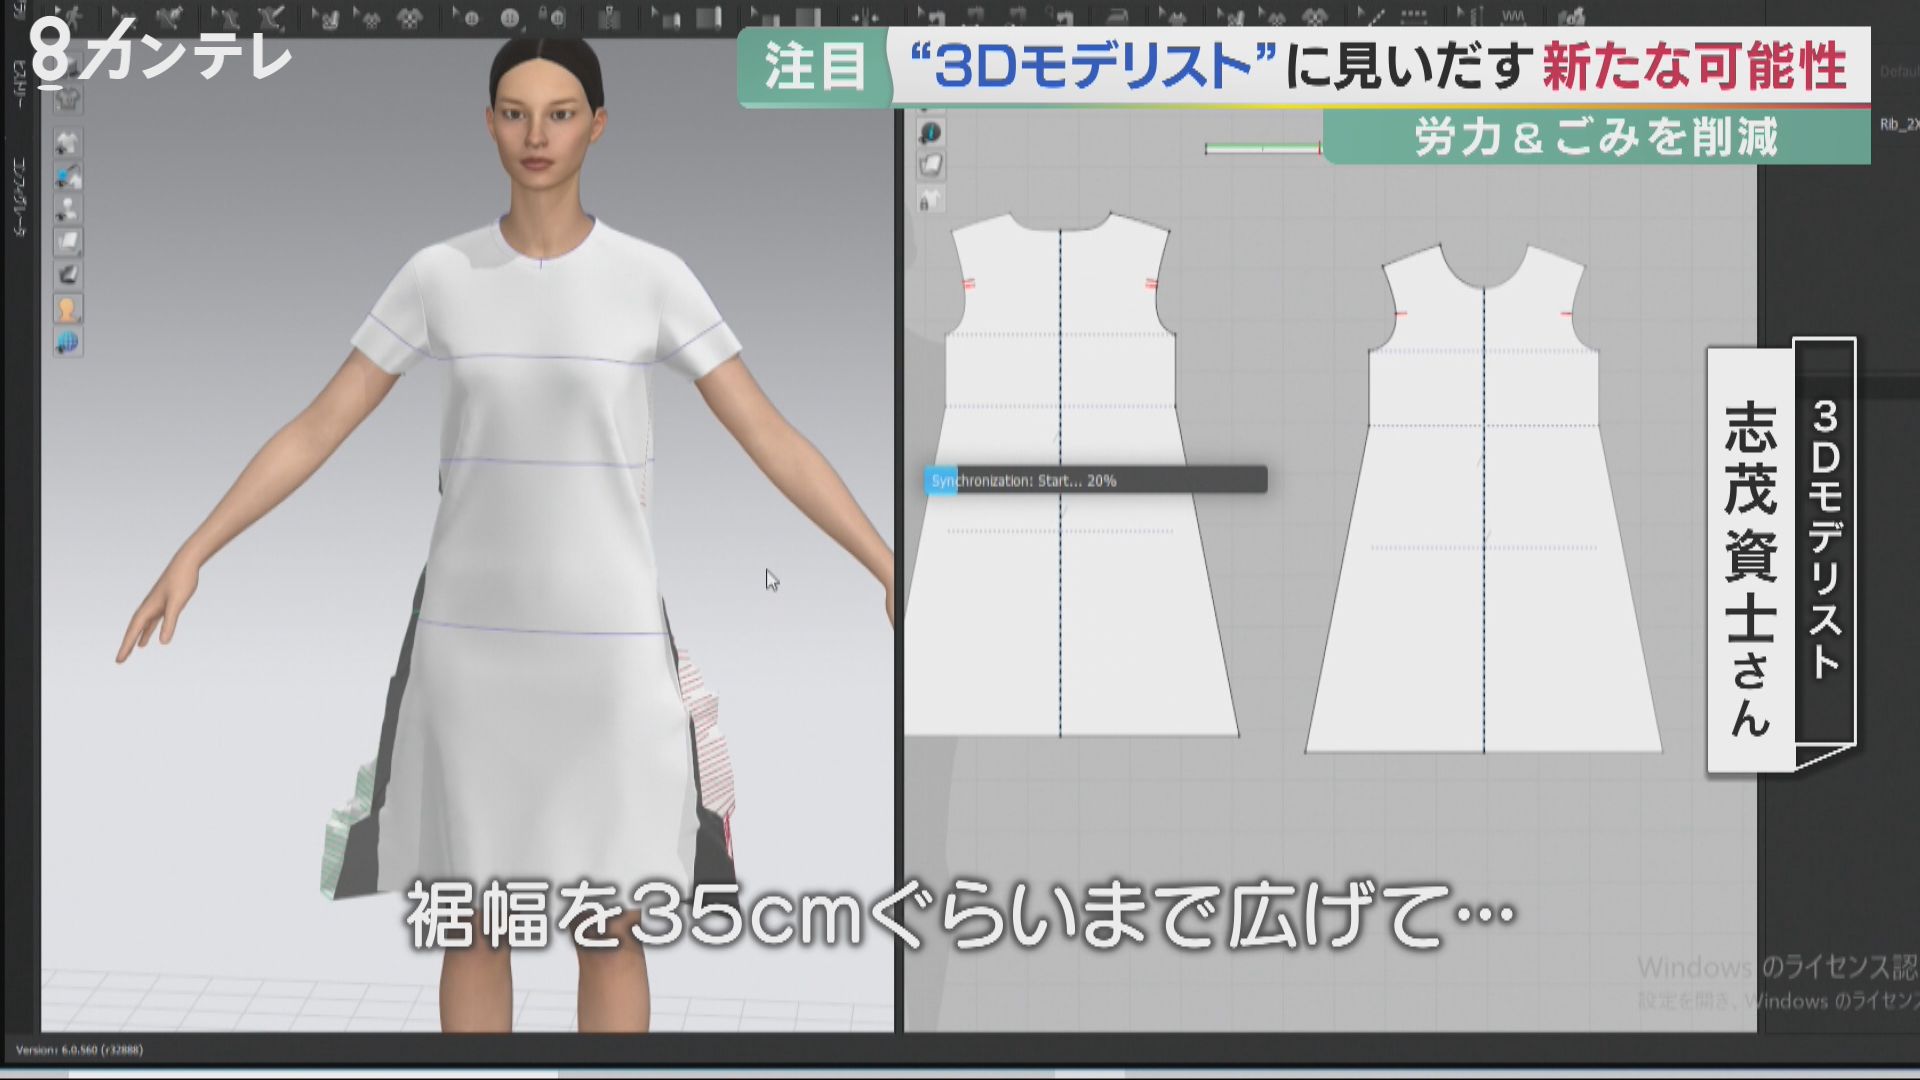Toggle the locked garment icon in 2D window
1920x1080 pixels.
pos(930,199)
